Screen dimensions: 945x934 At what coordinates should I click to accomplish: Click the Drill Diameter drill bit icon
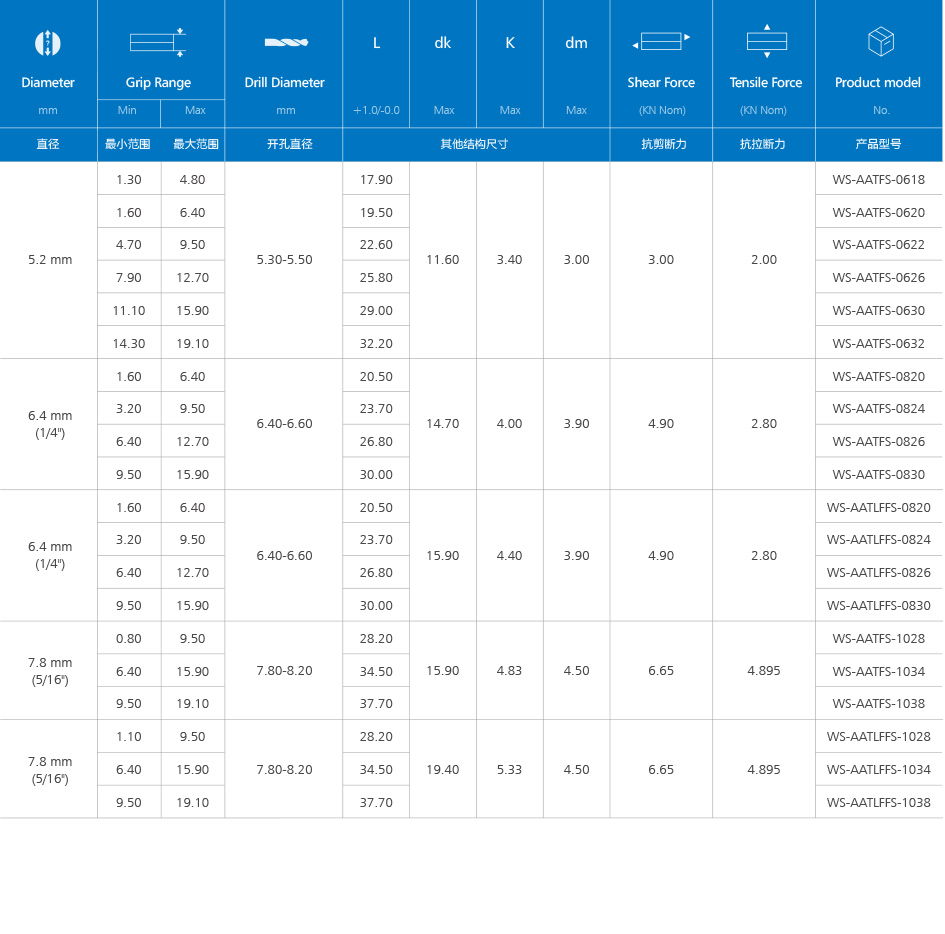pos(285,42)
